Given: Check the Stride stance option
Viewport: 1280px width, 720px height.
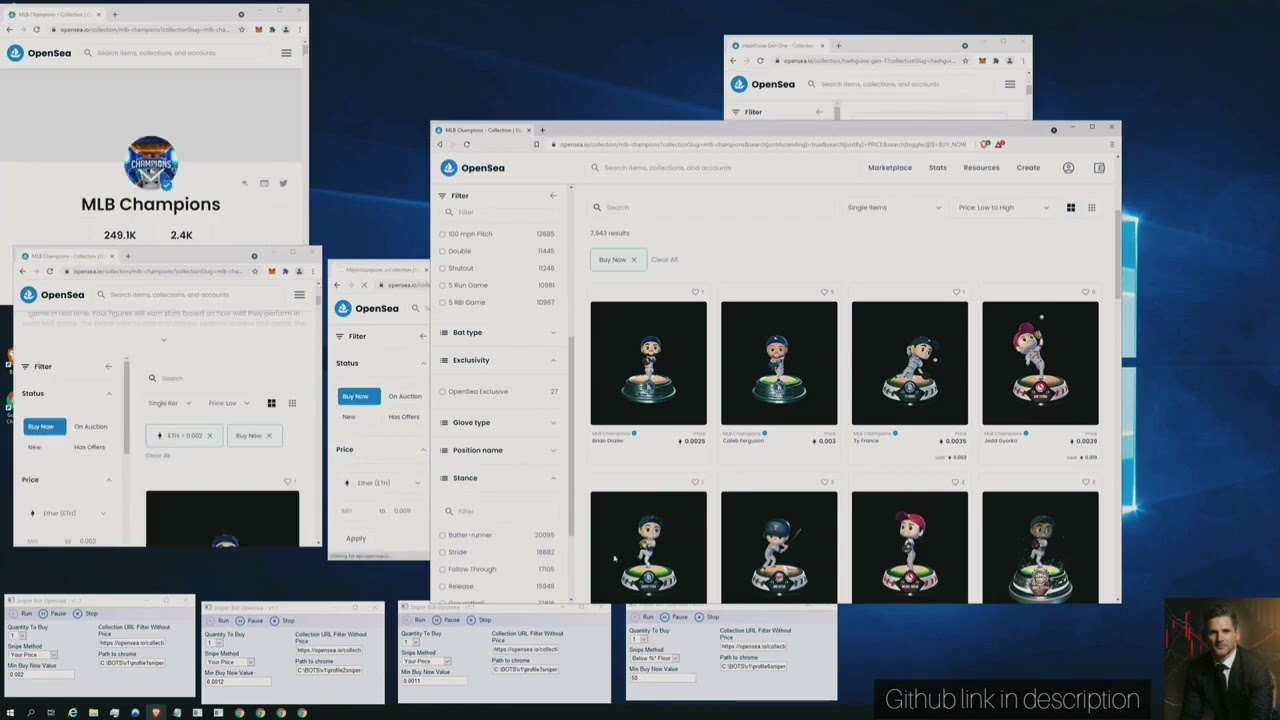Looking at the screenshot, I should (442, 552).
